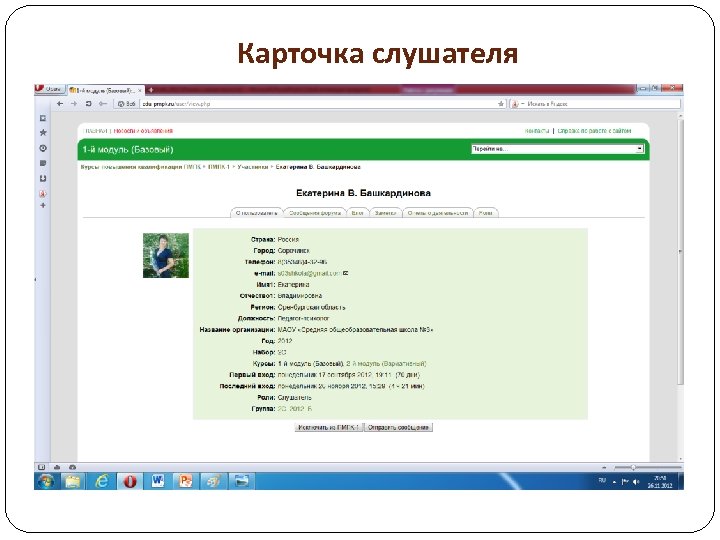Open the "Главная" link in the page header
Image resolution: width=720 pixels, height=540 pixels.
[96, 131]
